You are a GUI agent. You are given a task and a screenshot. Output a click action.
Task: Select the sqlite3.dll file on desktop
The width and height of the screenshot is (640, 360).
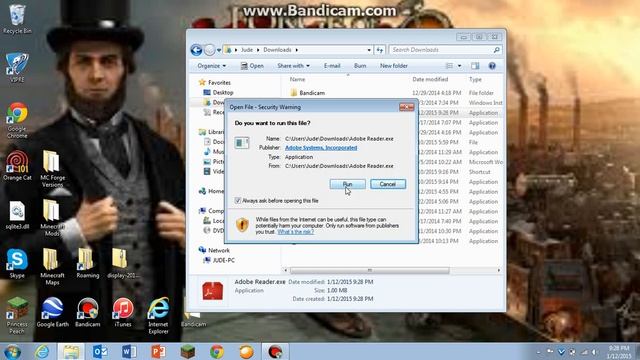tap(17, 215)
